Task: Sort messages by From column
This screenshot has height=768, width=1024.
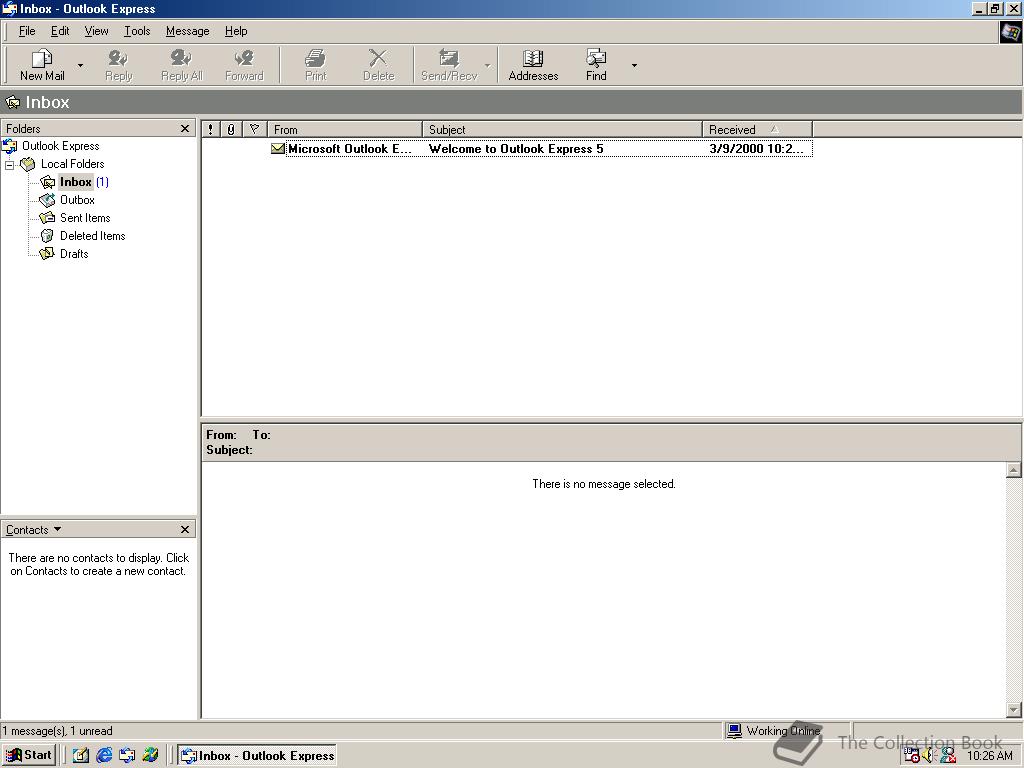Action: 345,129
